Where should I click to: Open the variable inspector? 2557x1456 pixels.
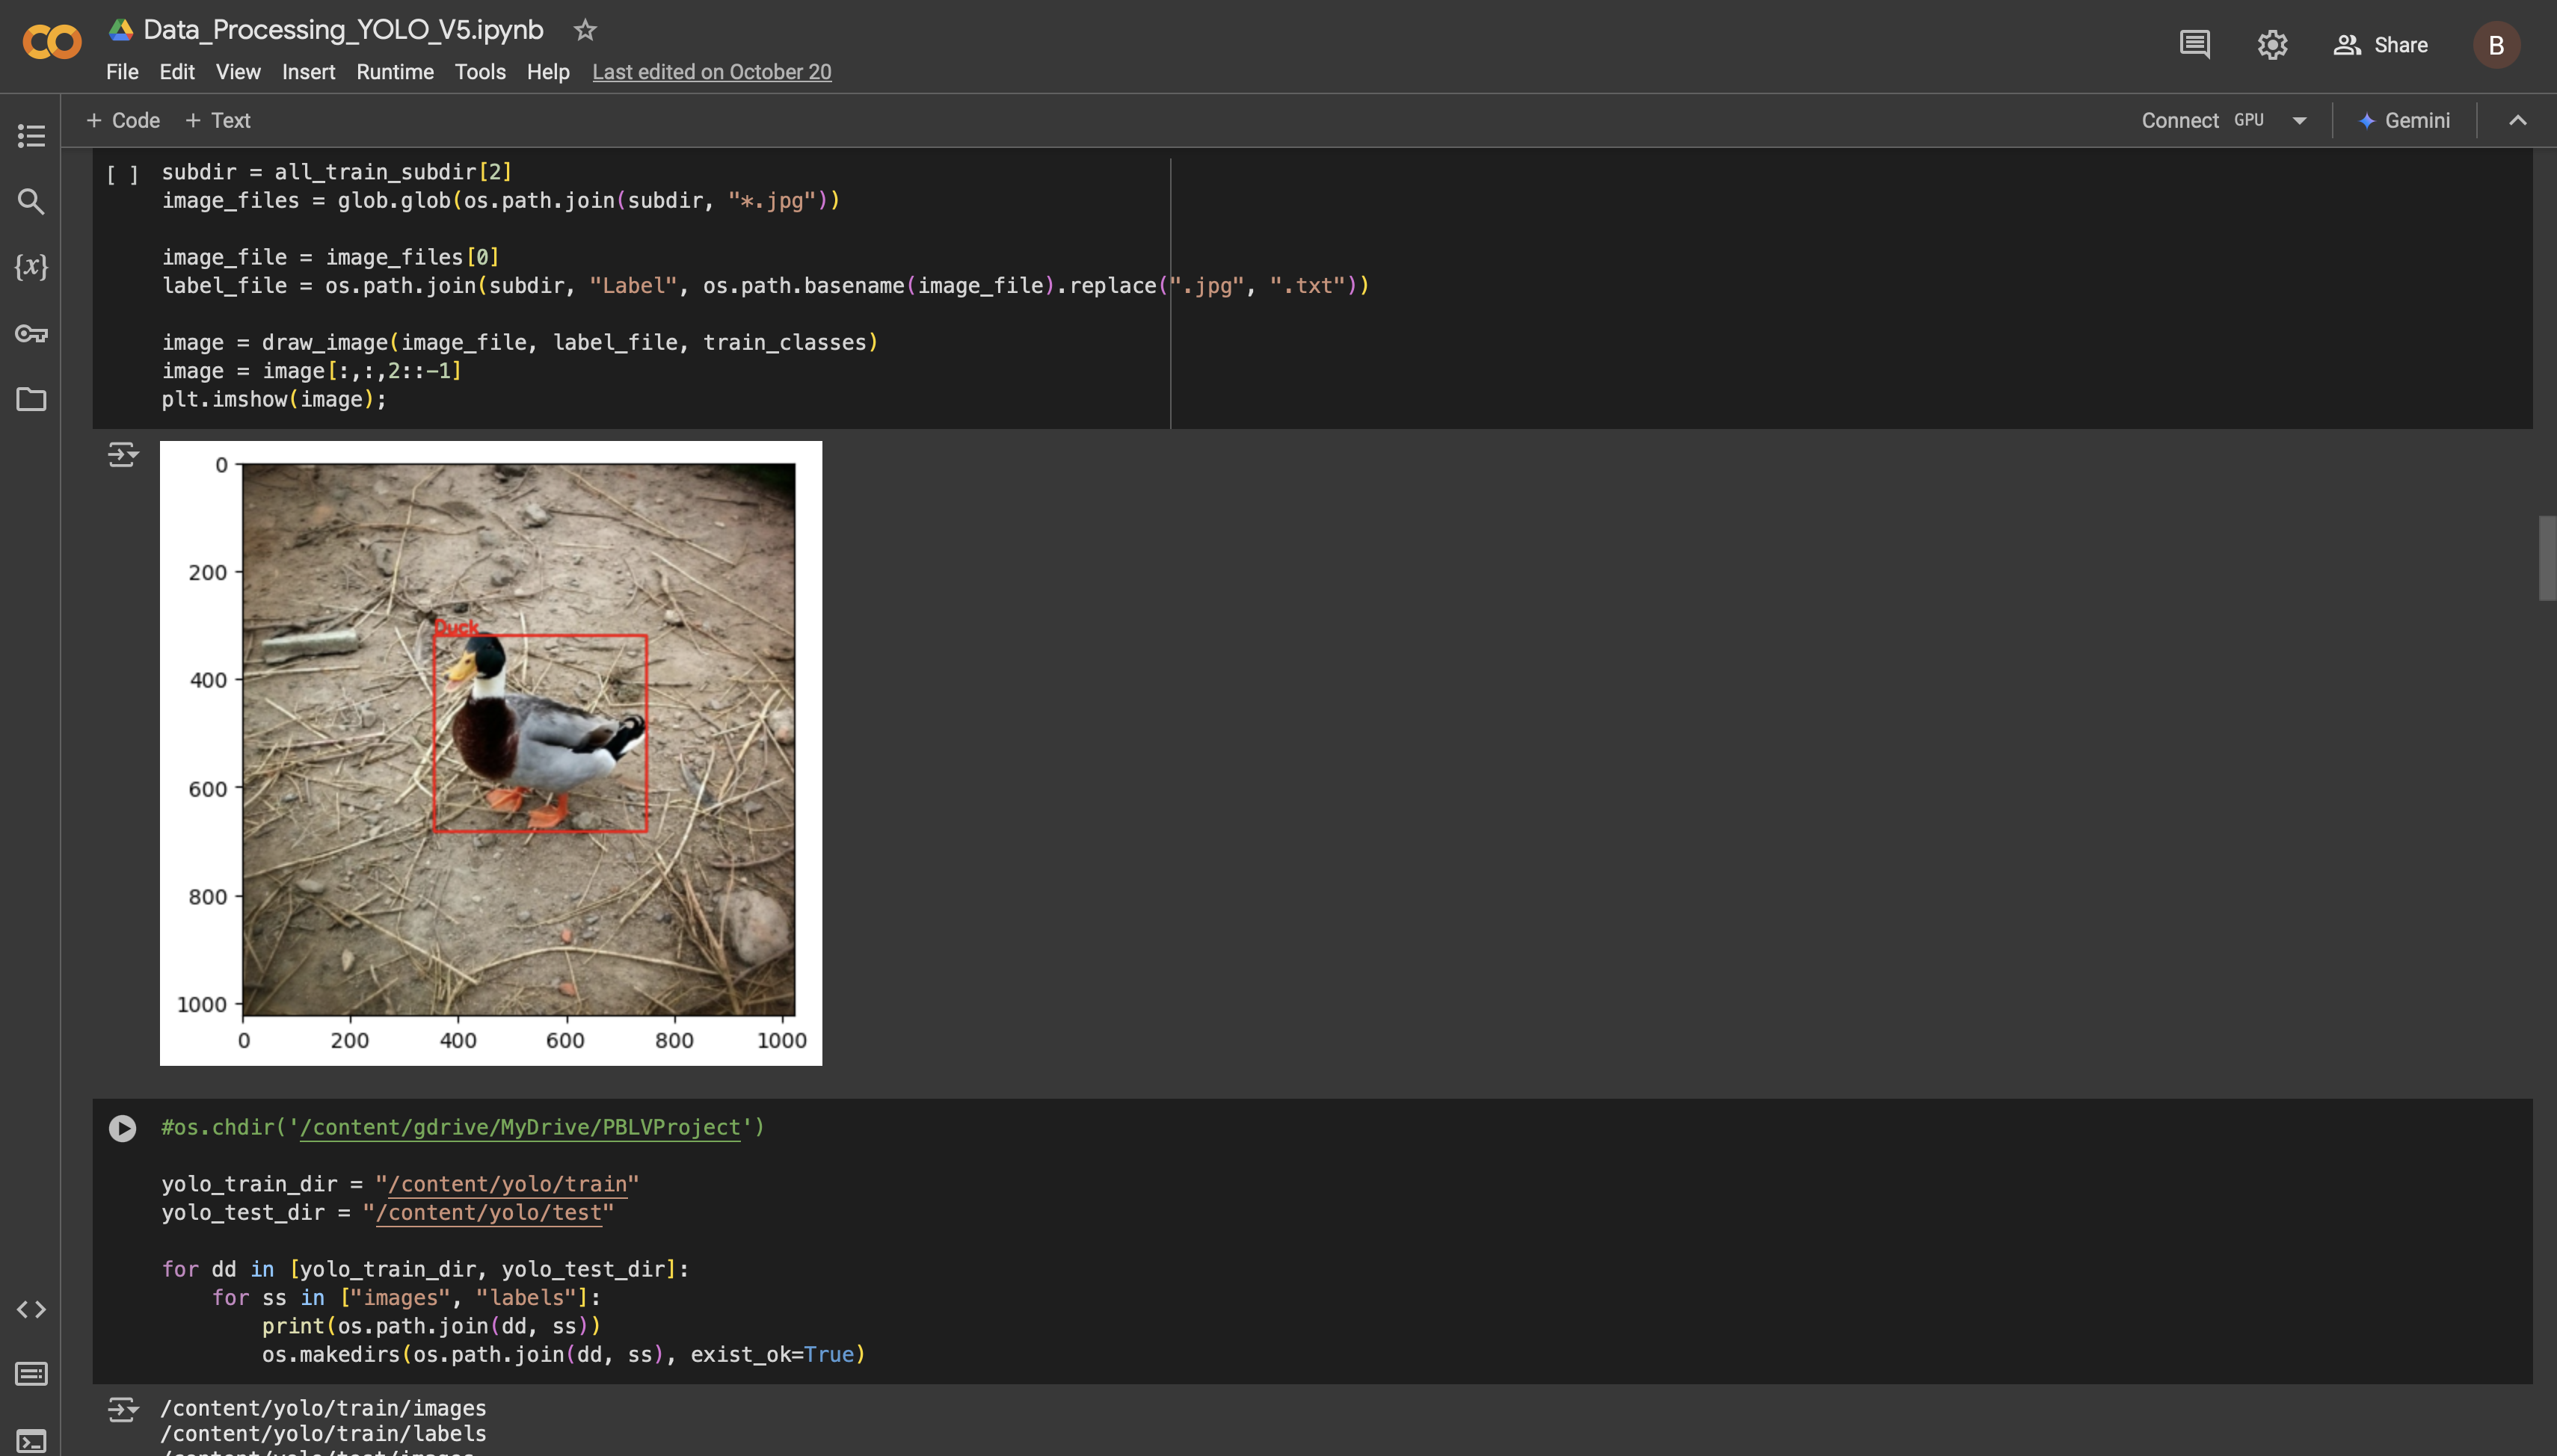pos(31,266)
